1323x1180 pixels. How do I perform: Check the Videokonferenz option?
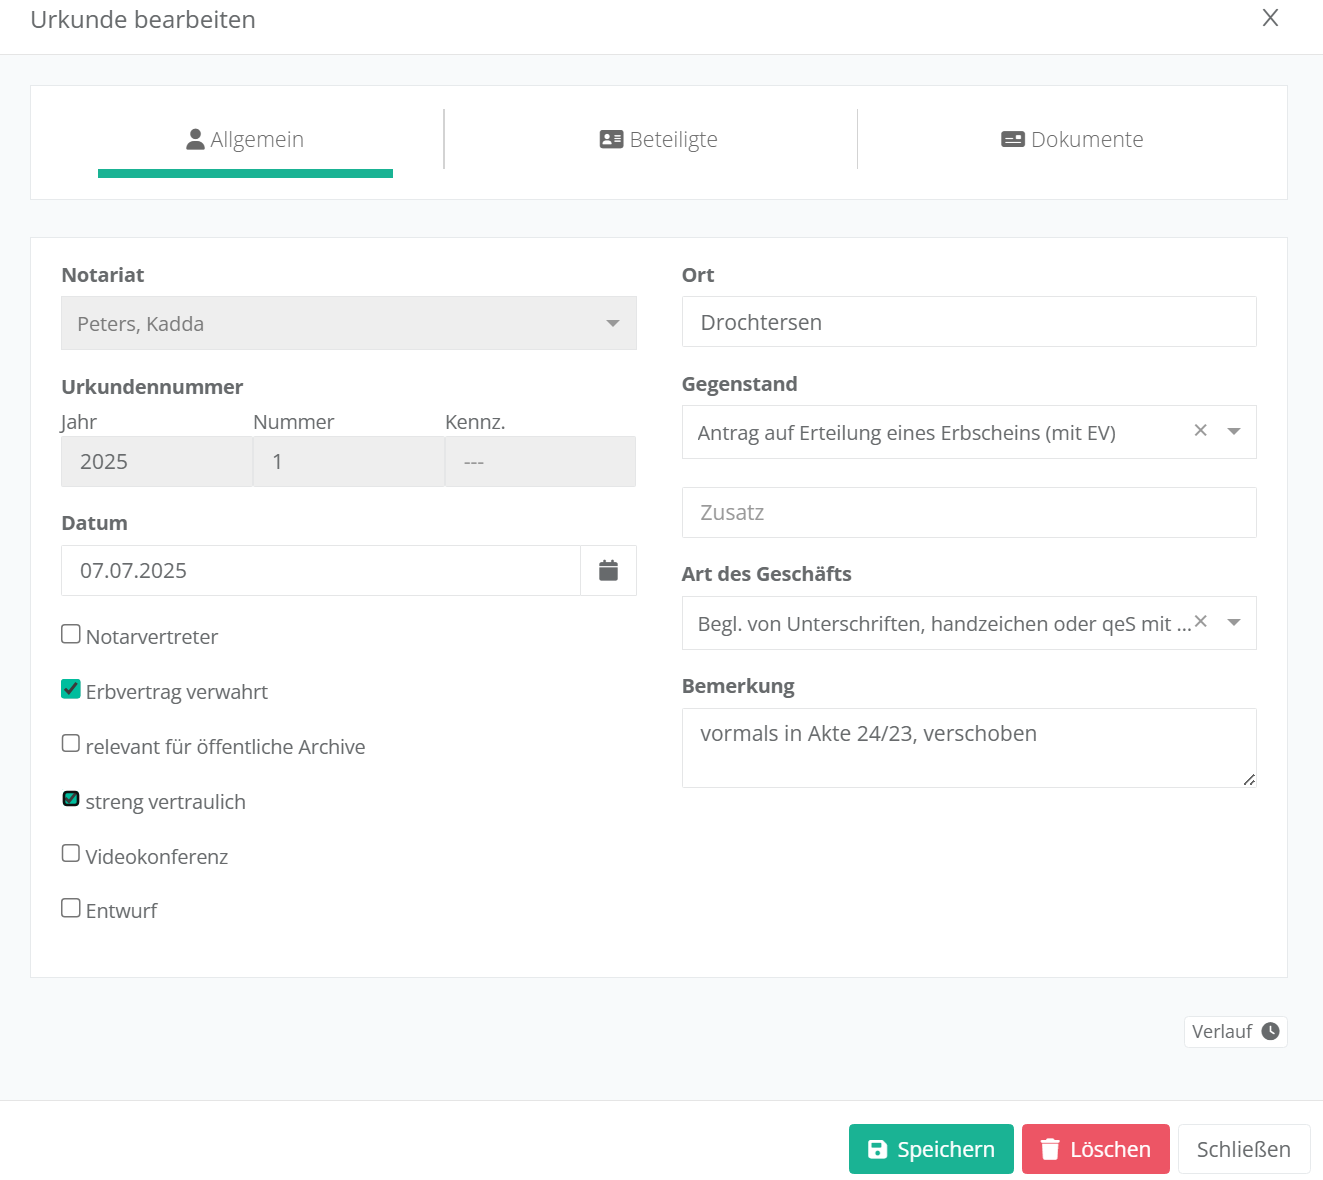click(x=71, y=854)
